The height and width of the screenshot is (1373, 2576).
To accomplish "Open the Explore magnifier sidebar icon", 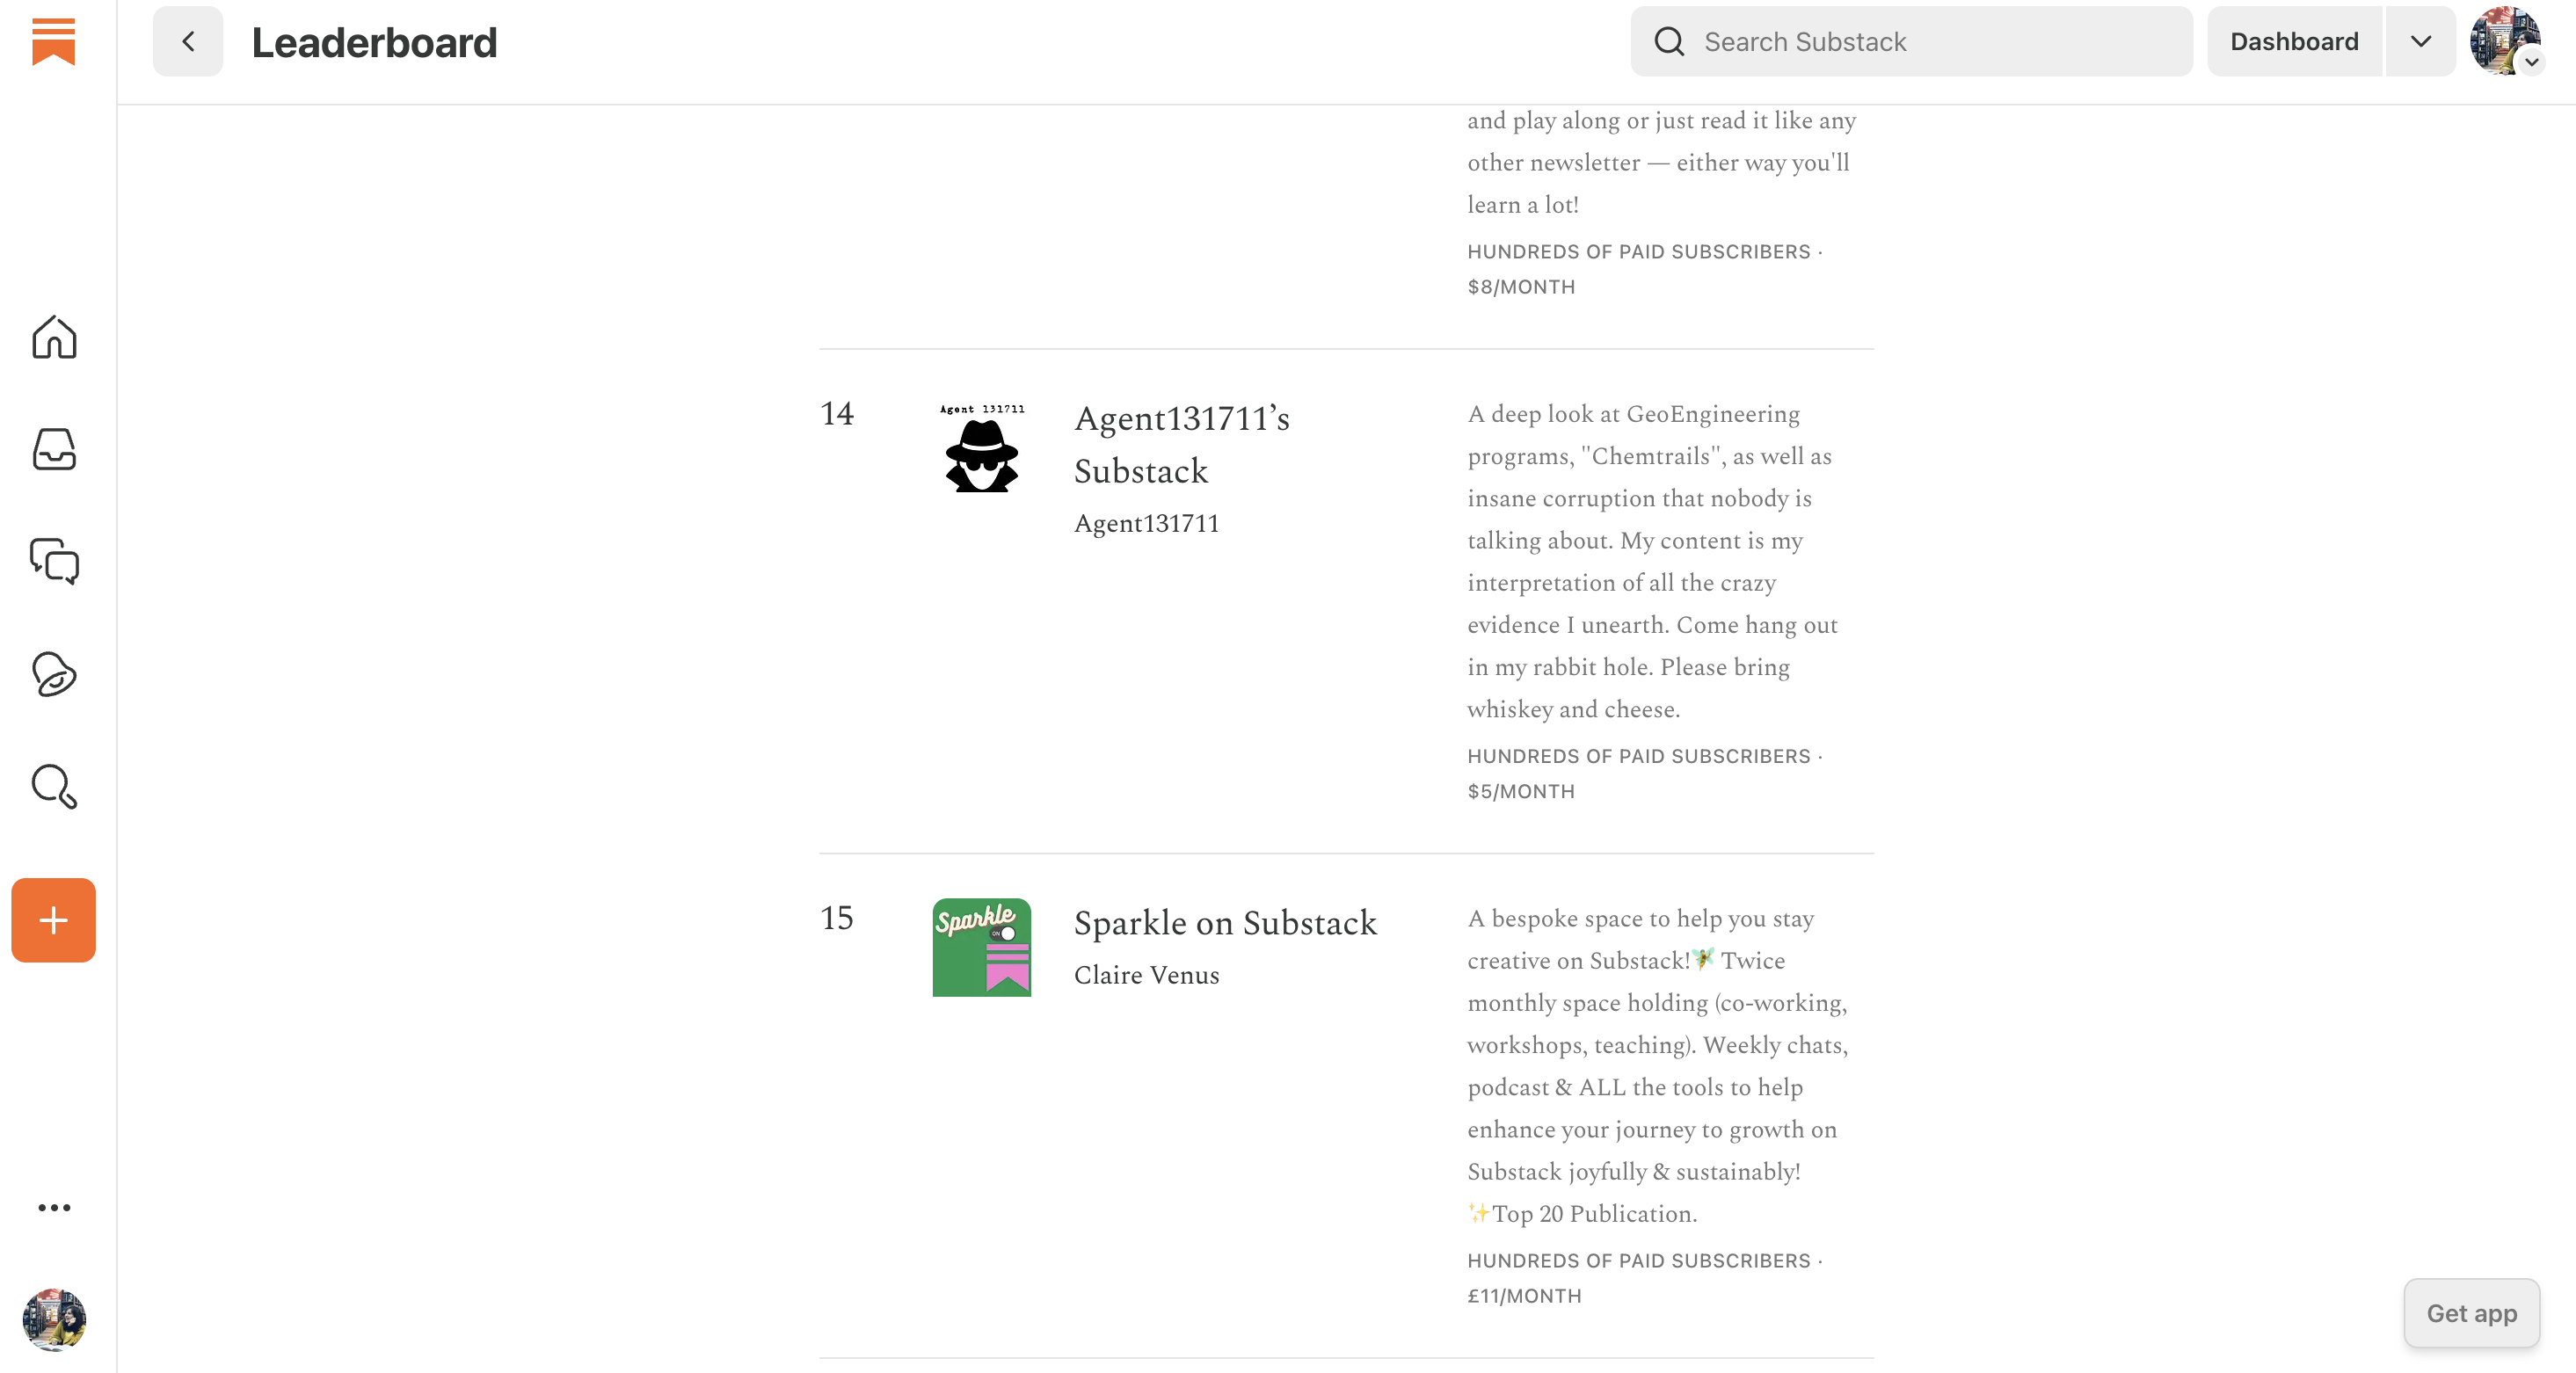I will coord(54,786).
